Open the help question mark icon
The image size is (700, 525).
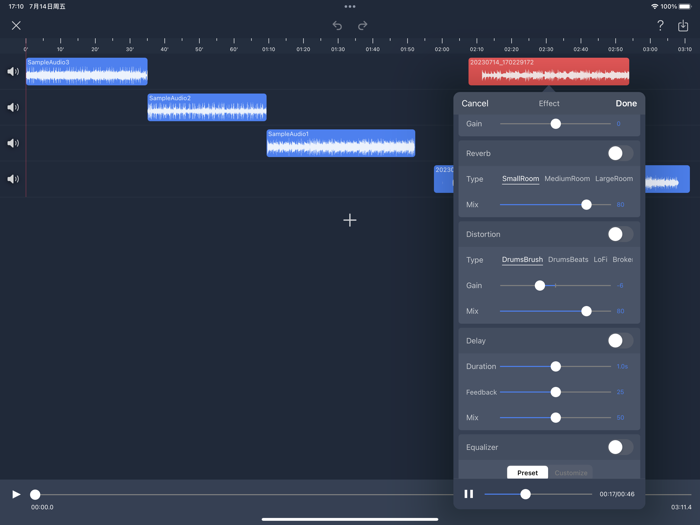coord(660,25)
